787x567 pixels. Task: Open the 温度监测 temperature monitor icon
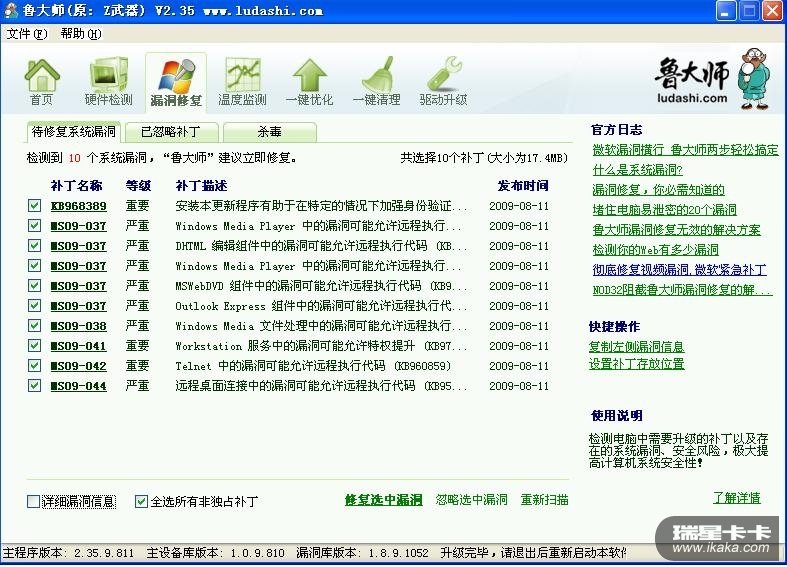[242, 81]
